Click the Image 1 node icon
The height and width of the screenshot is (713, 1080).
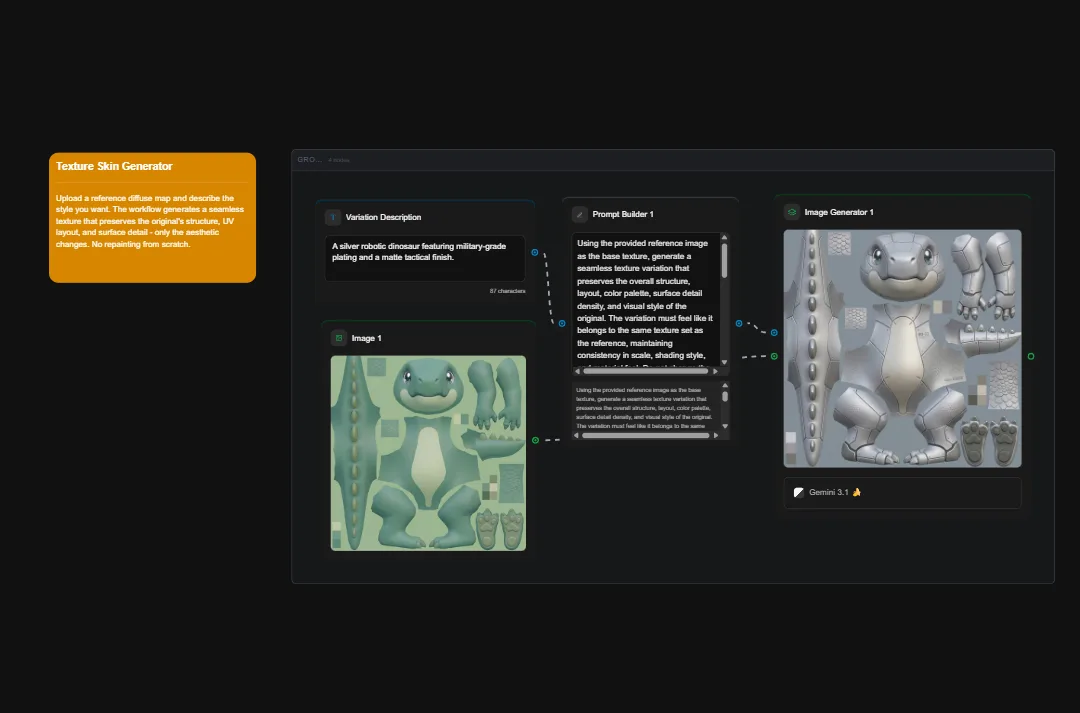pos(338,338)
